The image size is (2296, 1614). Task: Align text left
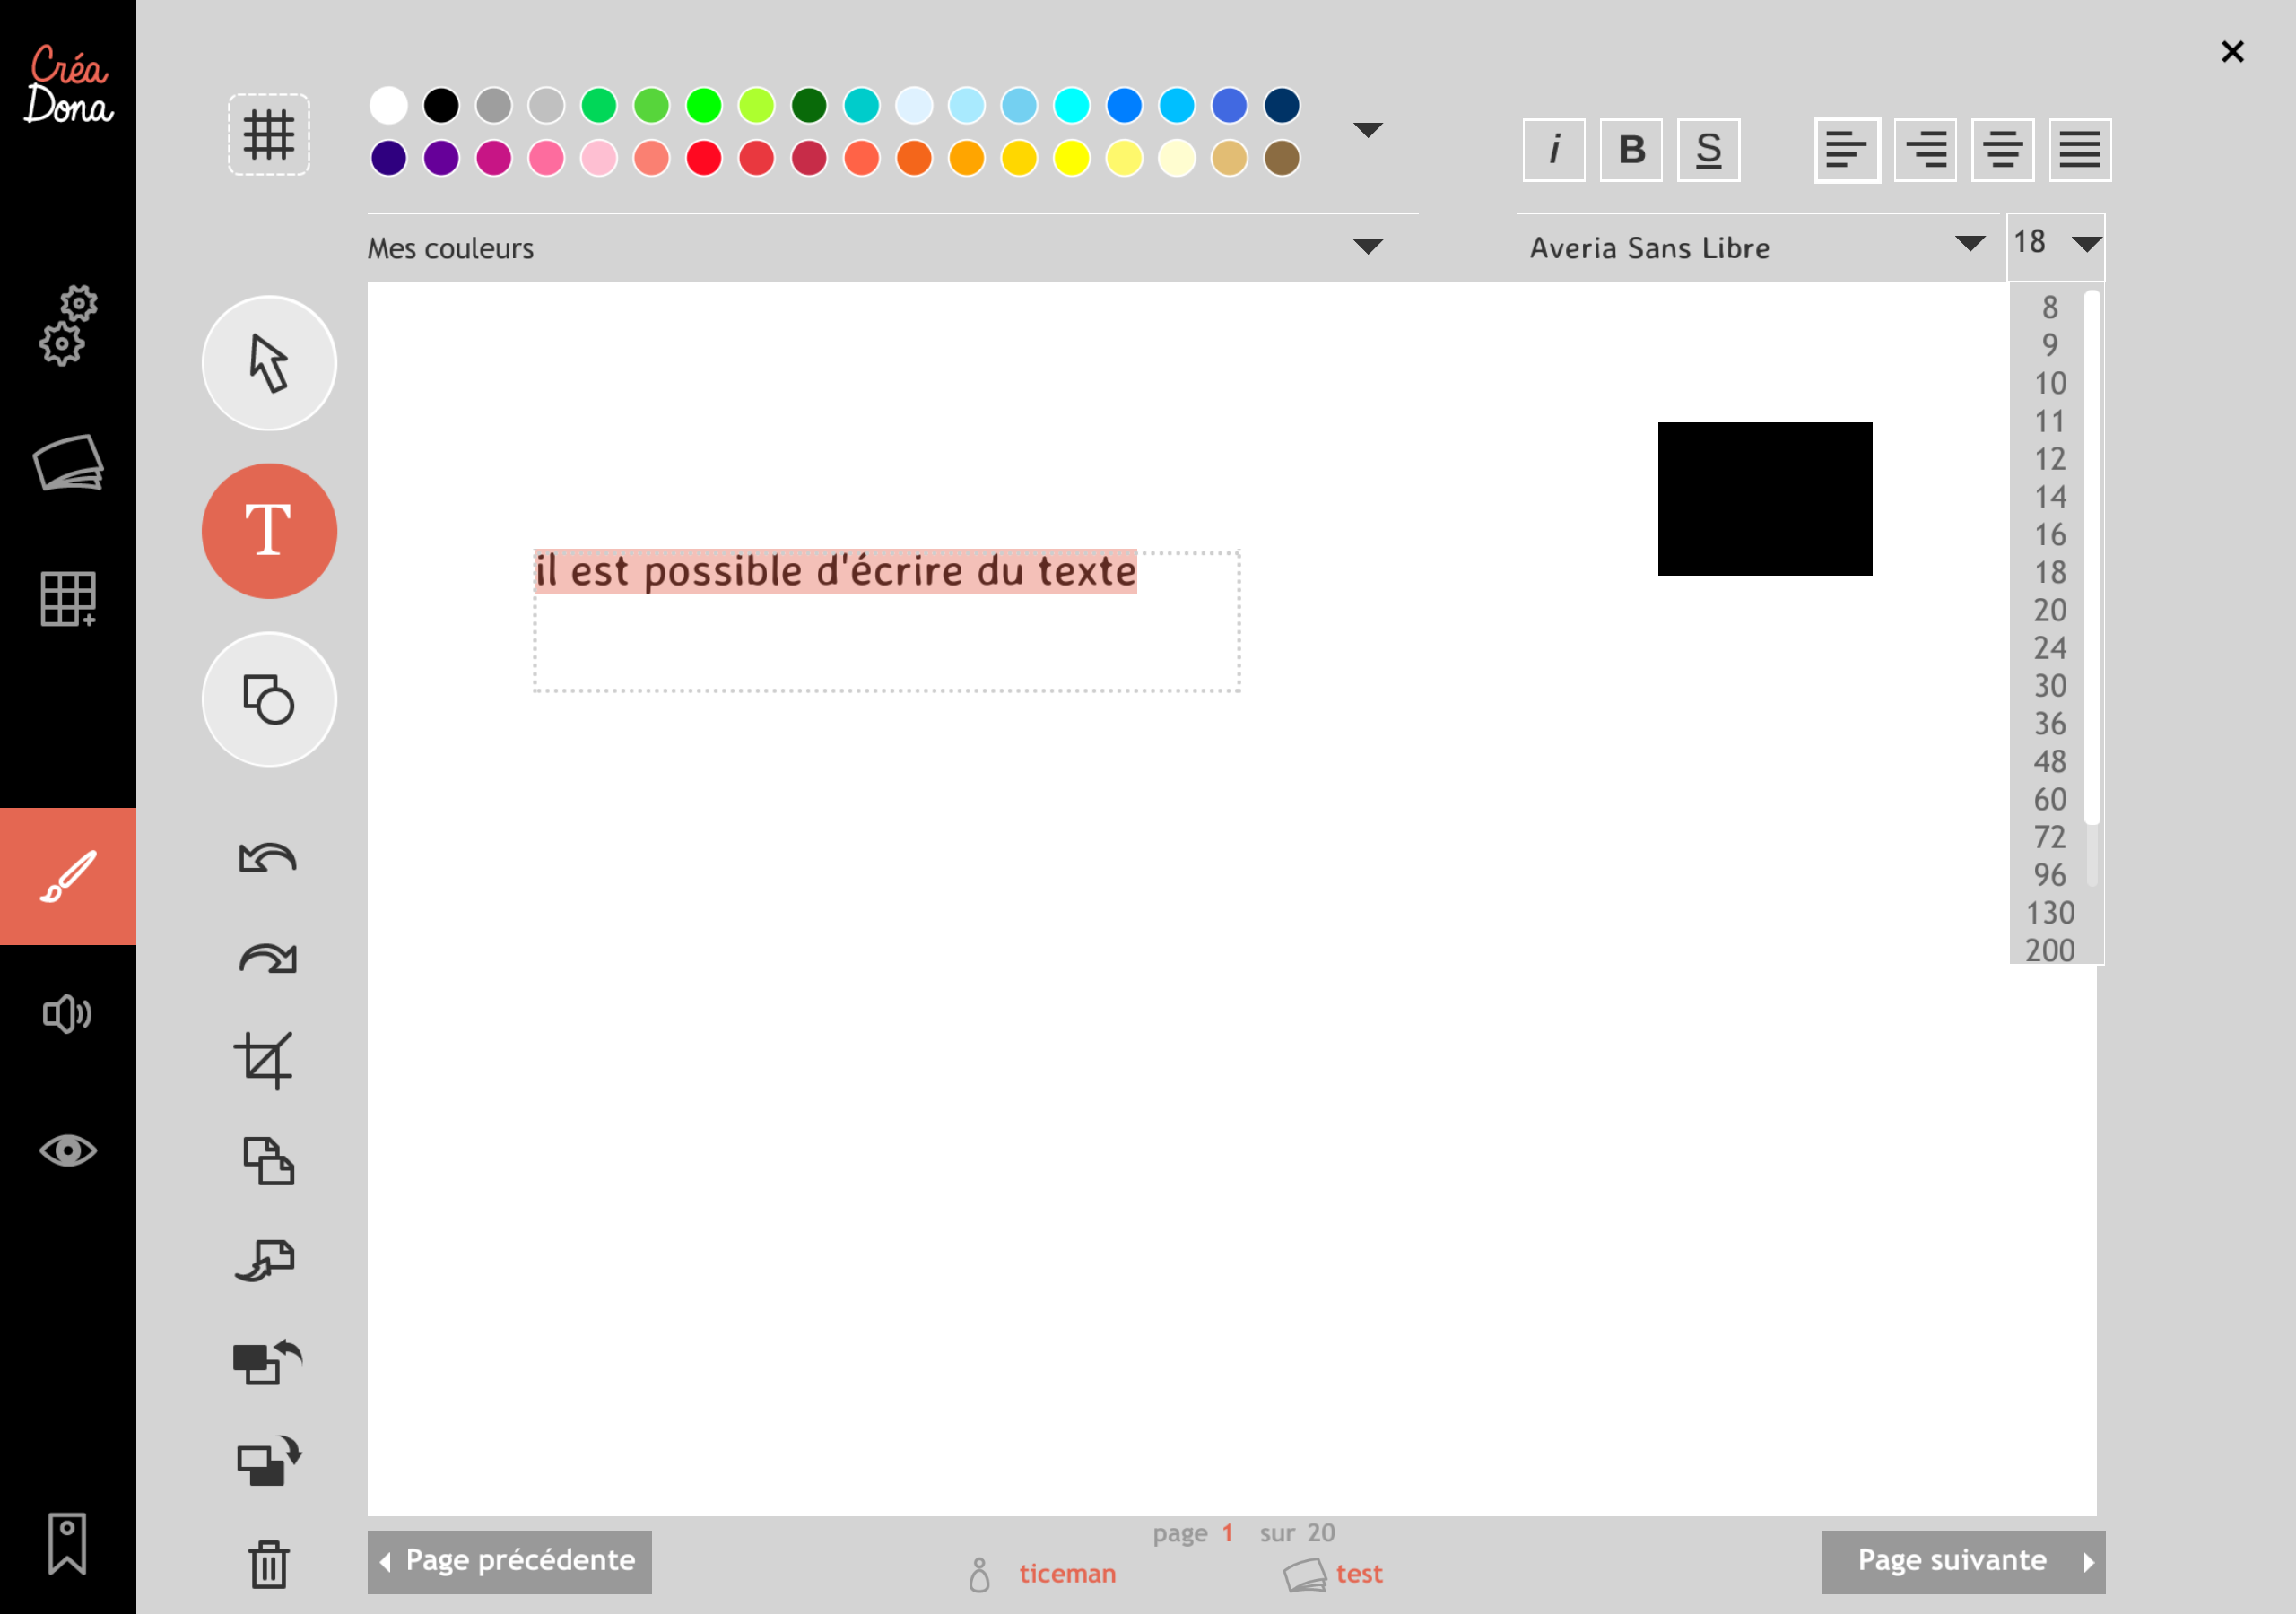(1847, 150)
